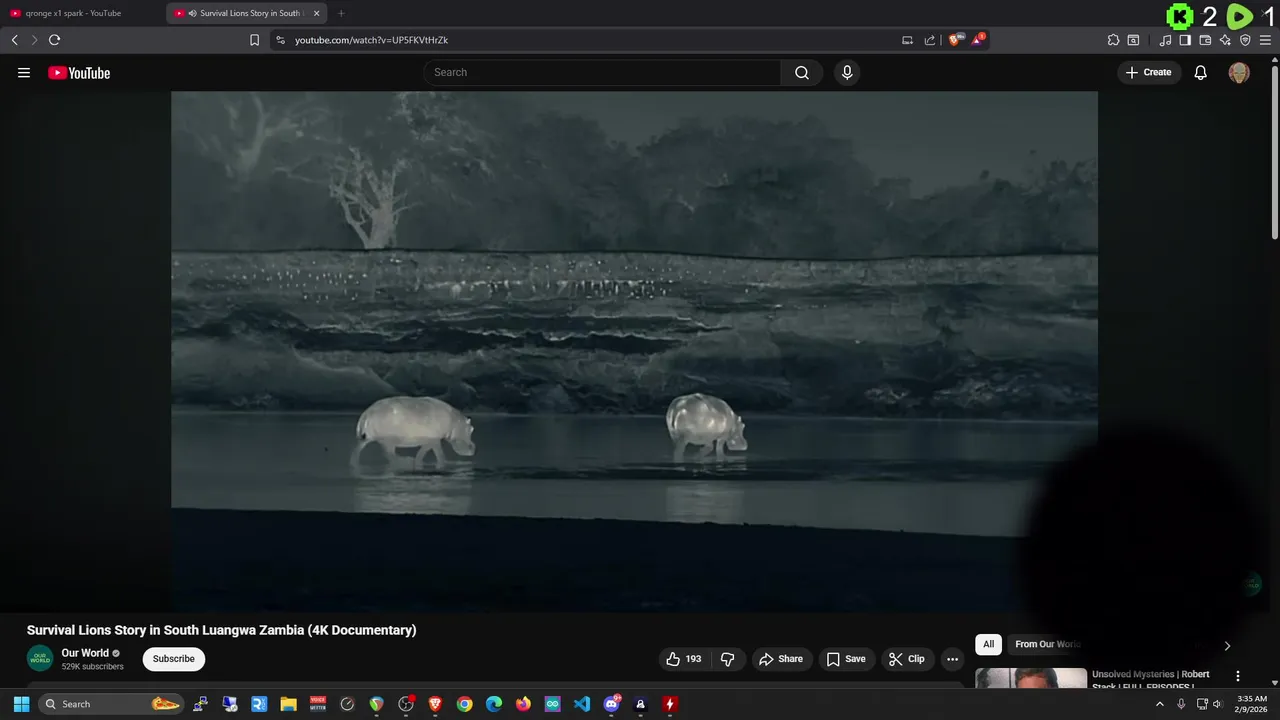Click the taskbar Search box

click(x=112, y=704)
